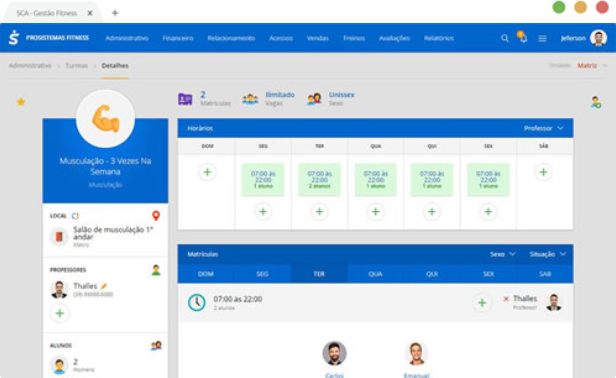Open the QUA 07:00 às 22:00 slot
This screenshot has width=616, height=378.
click(376, 180)
